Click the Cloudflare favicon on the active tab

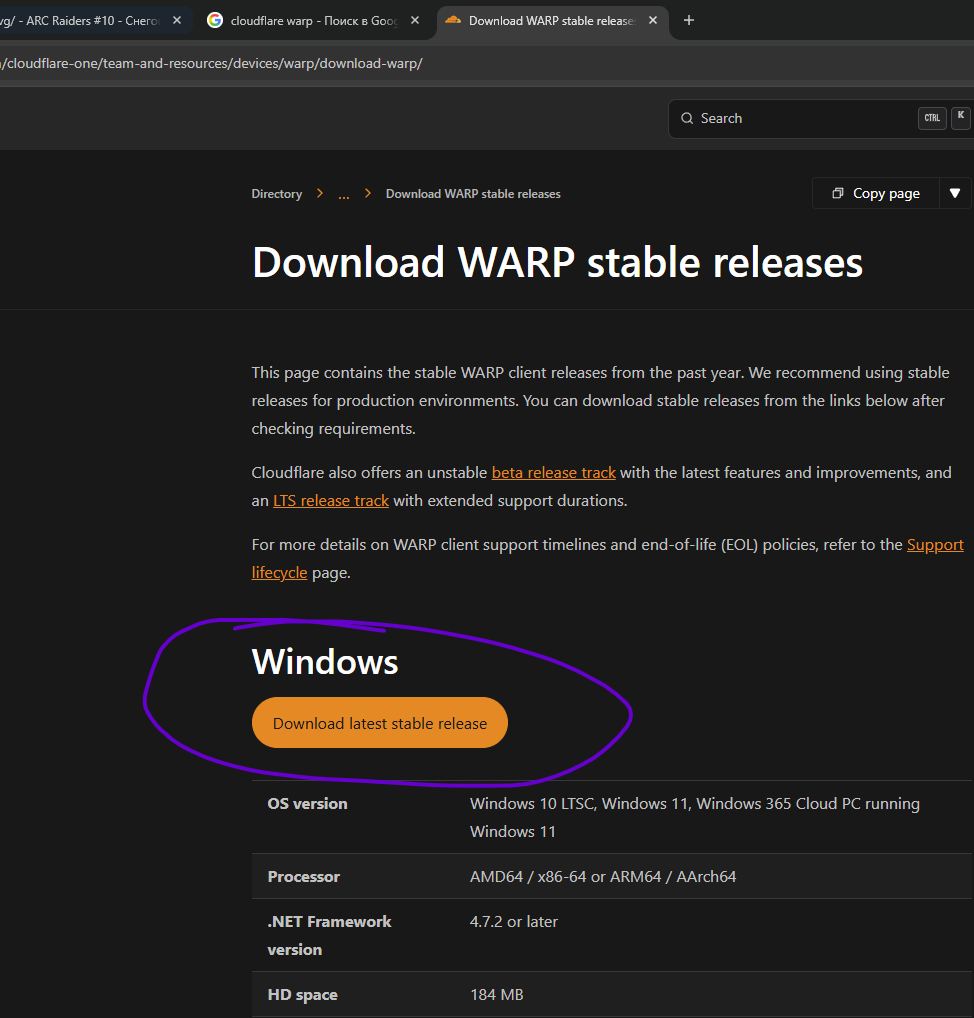(x=453, y=21)
